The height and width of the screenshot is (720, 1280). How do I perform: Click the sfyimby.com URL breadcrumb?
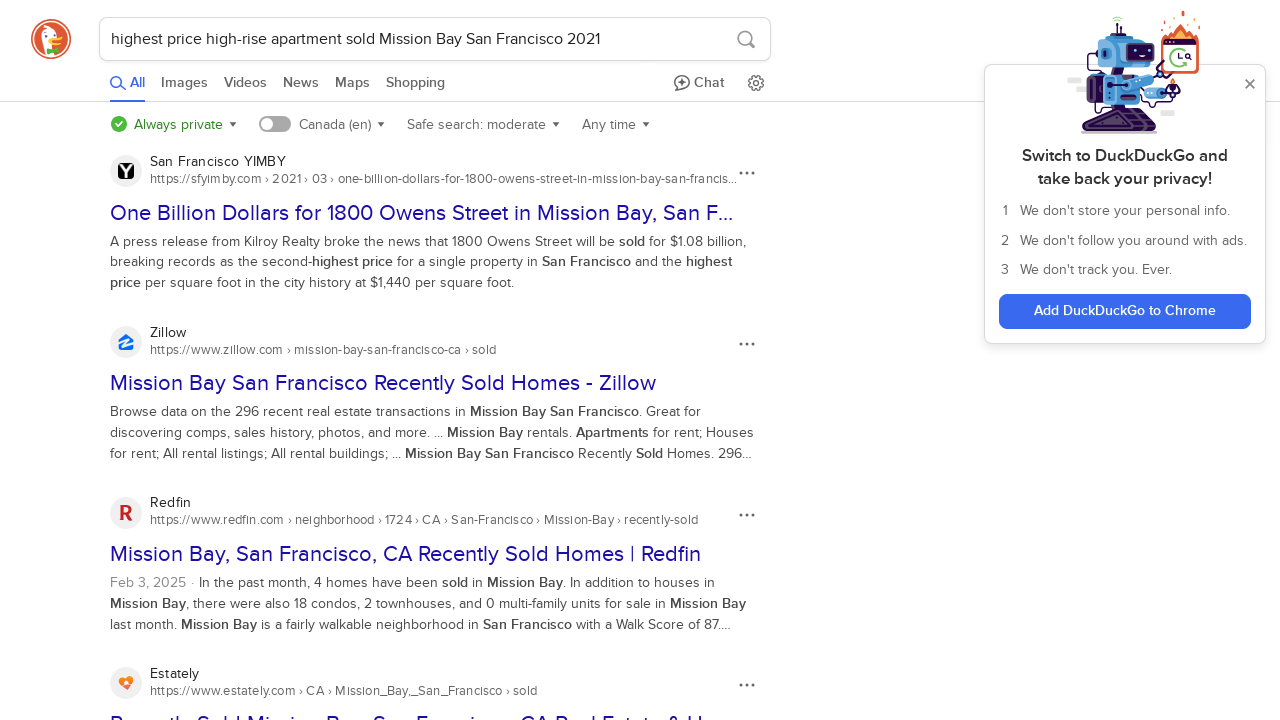click(x=443, y=179)
